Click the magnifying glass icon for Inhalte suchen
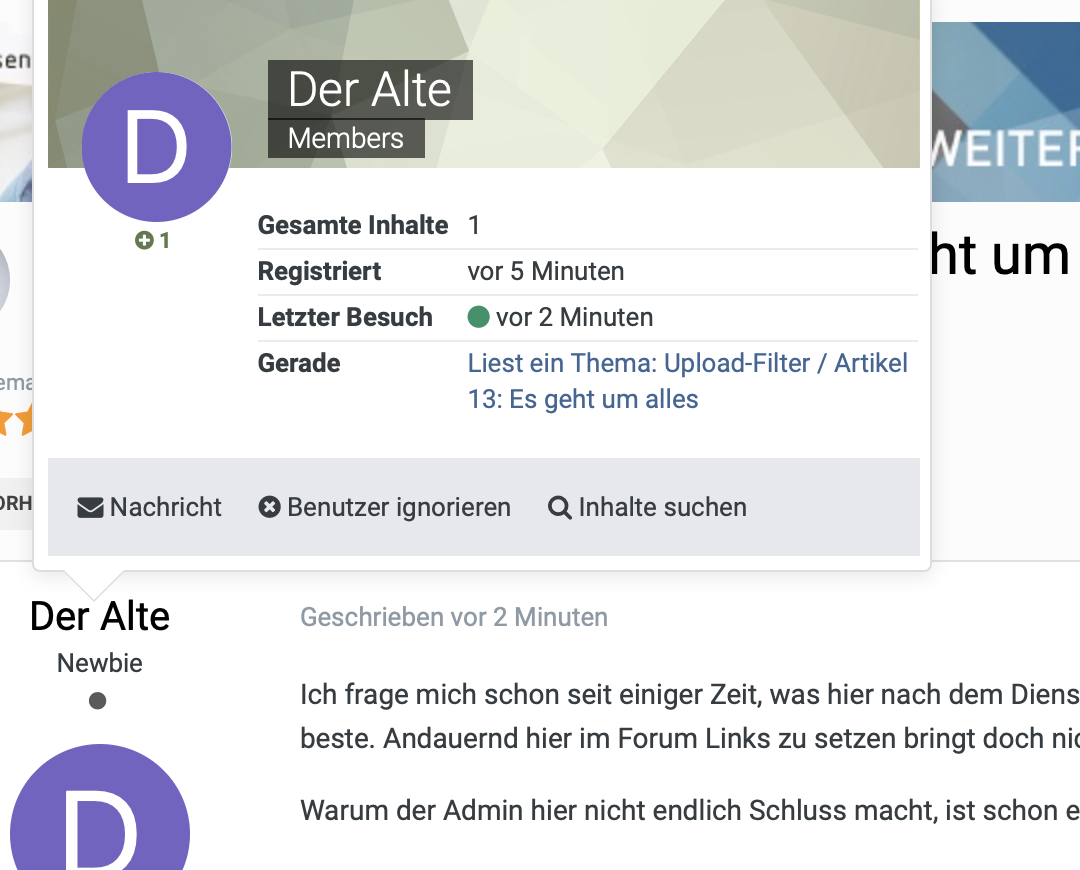 point(560,508)
